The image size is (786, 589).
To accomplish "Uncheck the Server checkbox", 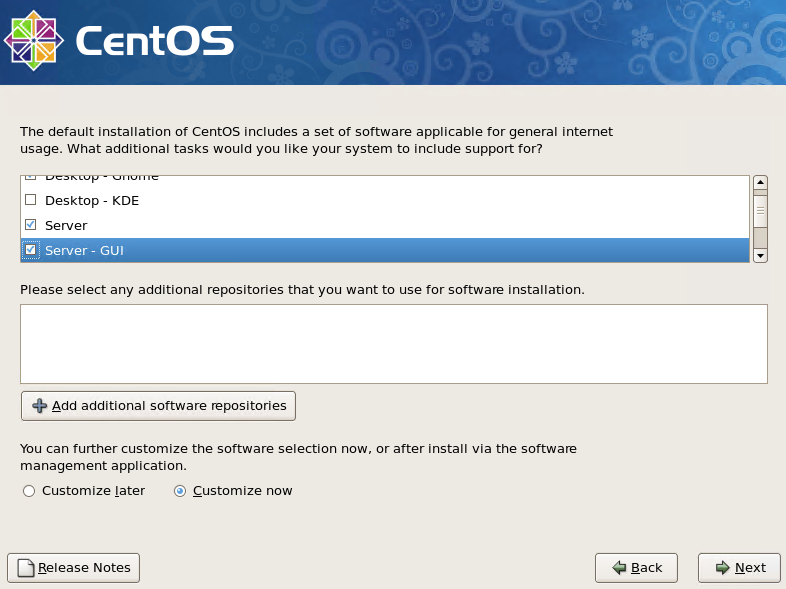I will coord(30,225).
